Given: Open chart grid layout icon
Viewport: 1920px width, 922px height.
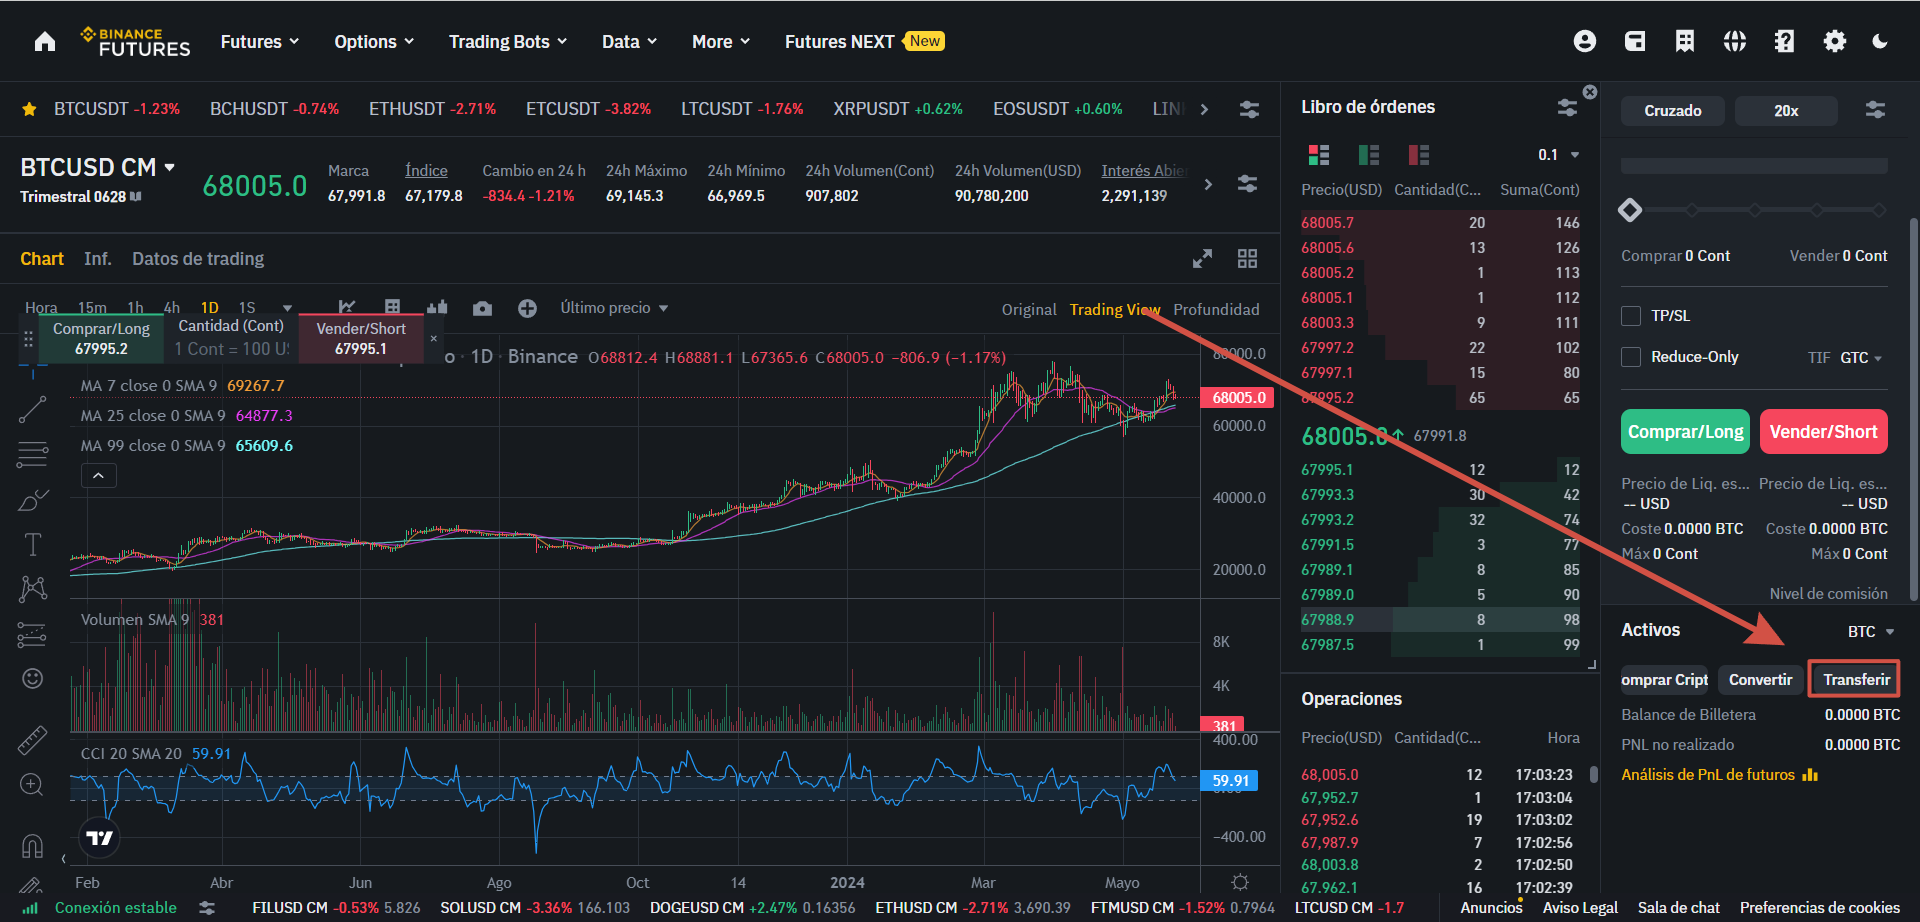Looking at the screenshot, I should click(1247, 259).
